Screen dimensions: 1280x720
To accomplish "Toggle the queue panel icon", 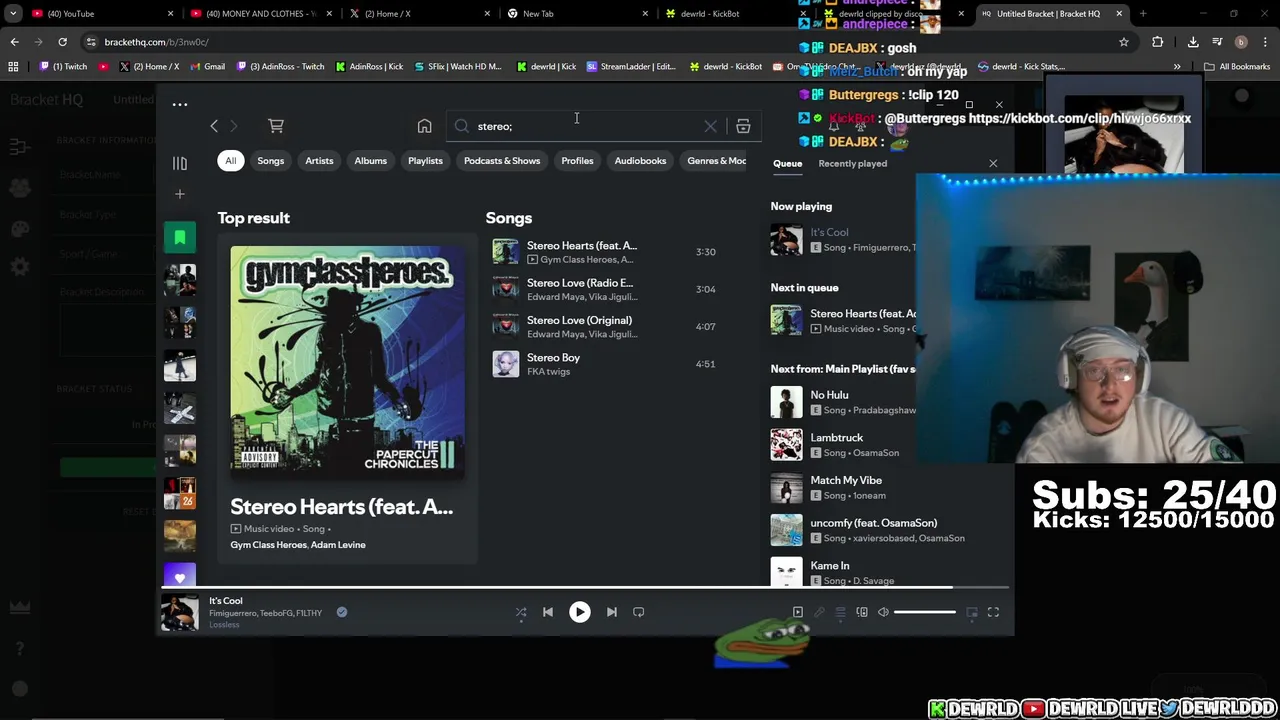I will pos(841,612).
